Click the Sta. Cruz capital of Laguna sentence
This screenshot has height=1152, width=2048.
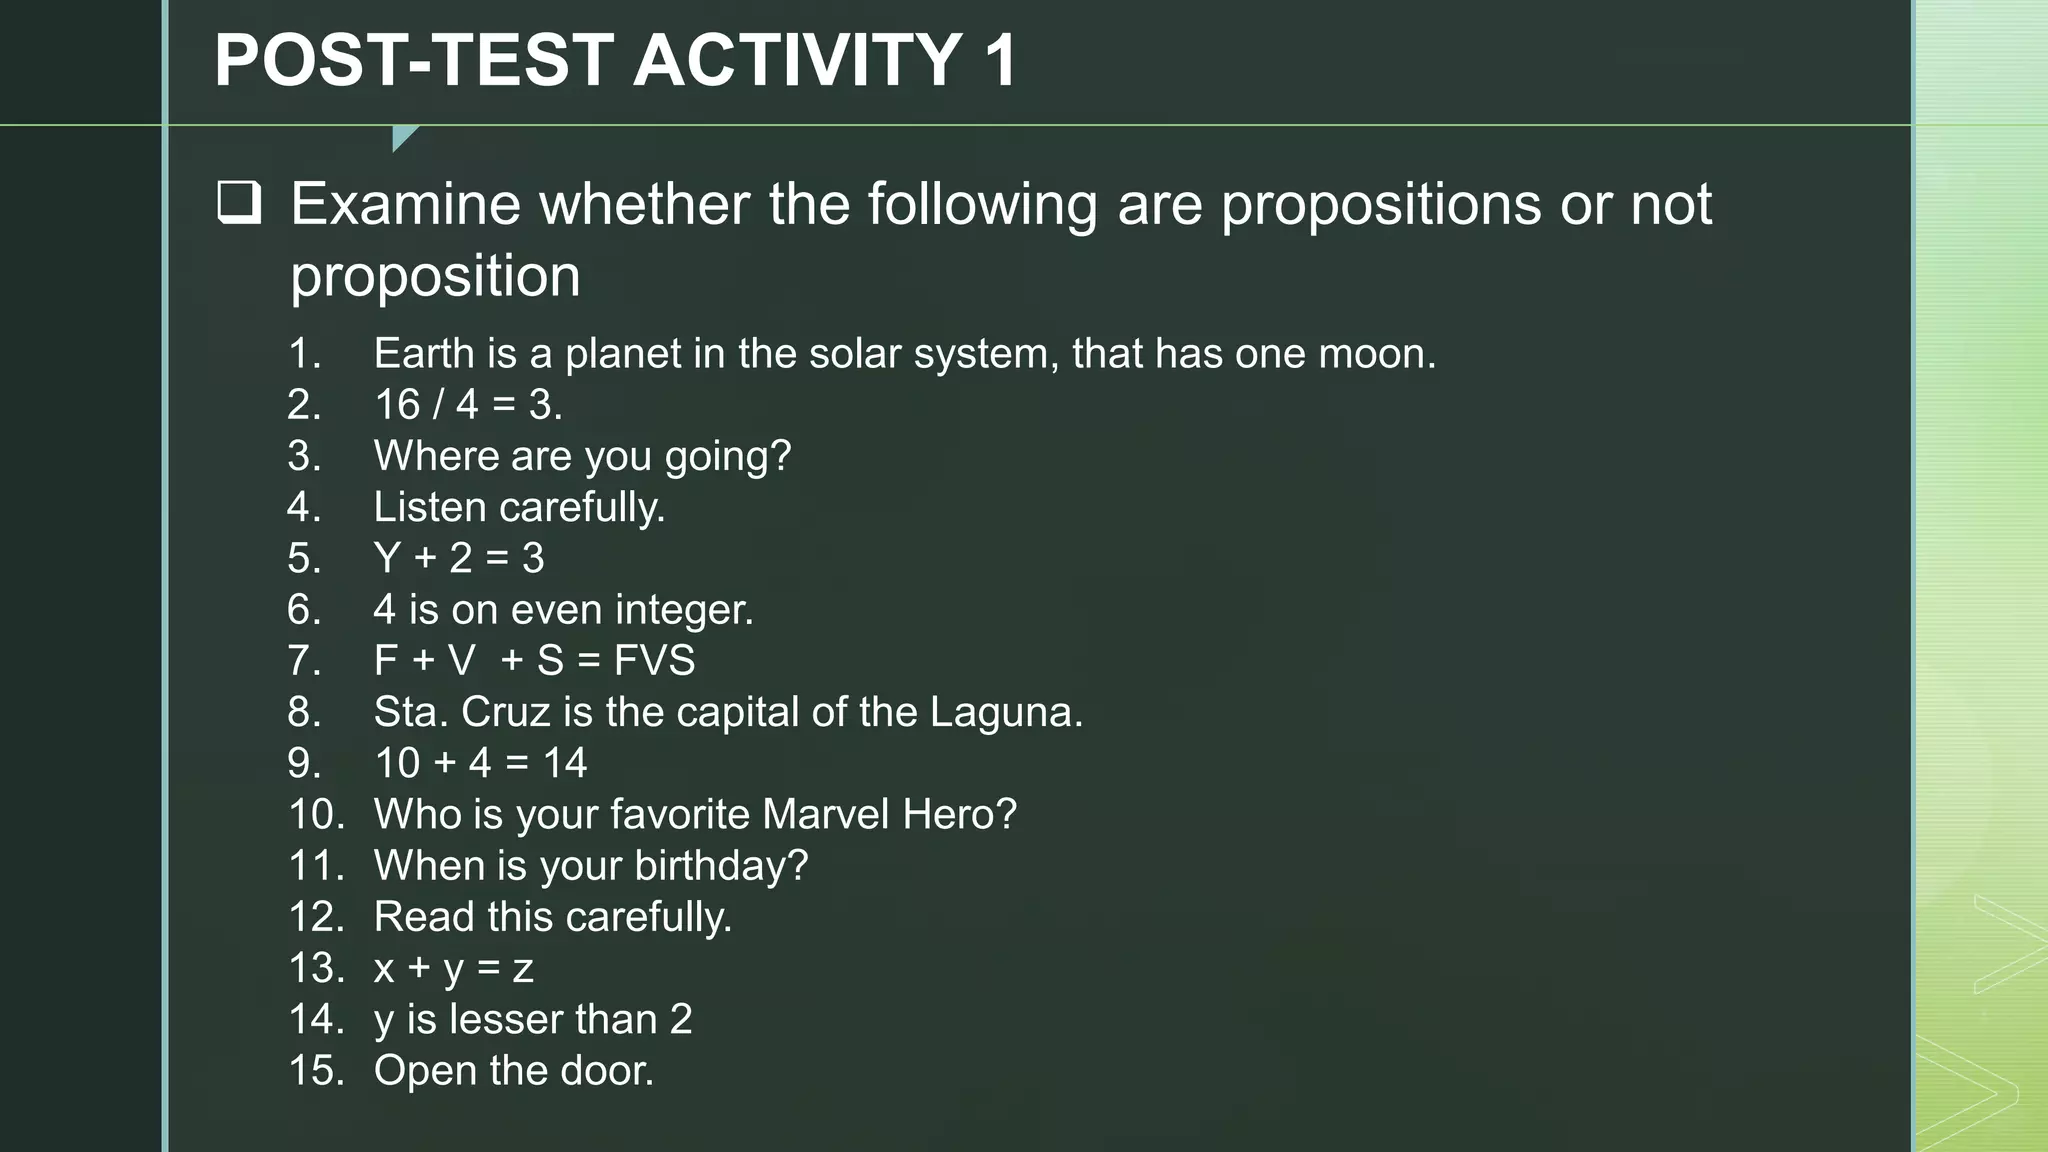(x=728, y=712)
